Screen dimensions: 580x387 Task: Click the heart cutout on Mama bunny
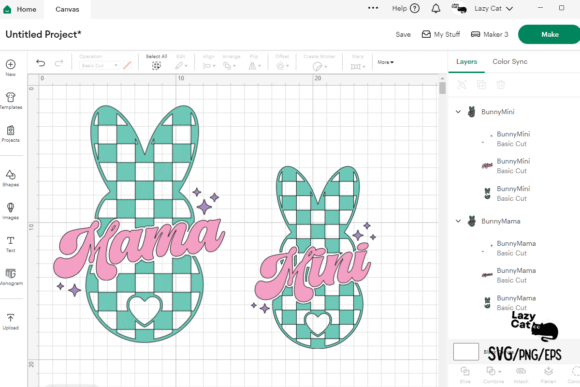[x=144, y=310]
